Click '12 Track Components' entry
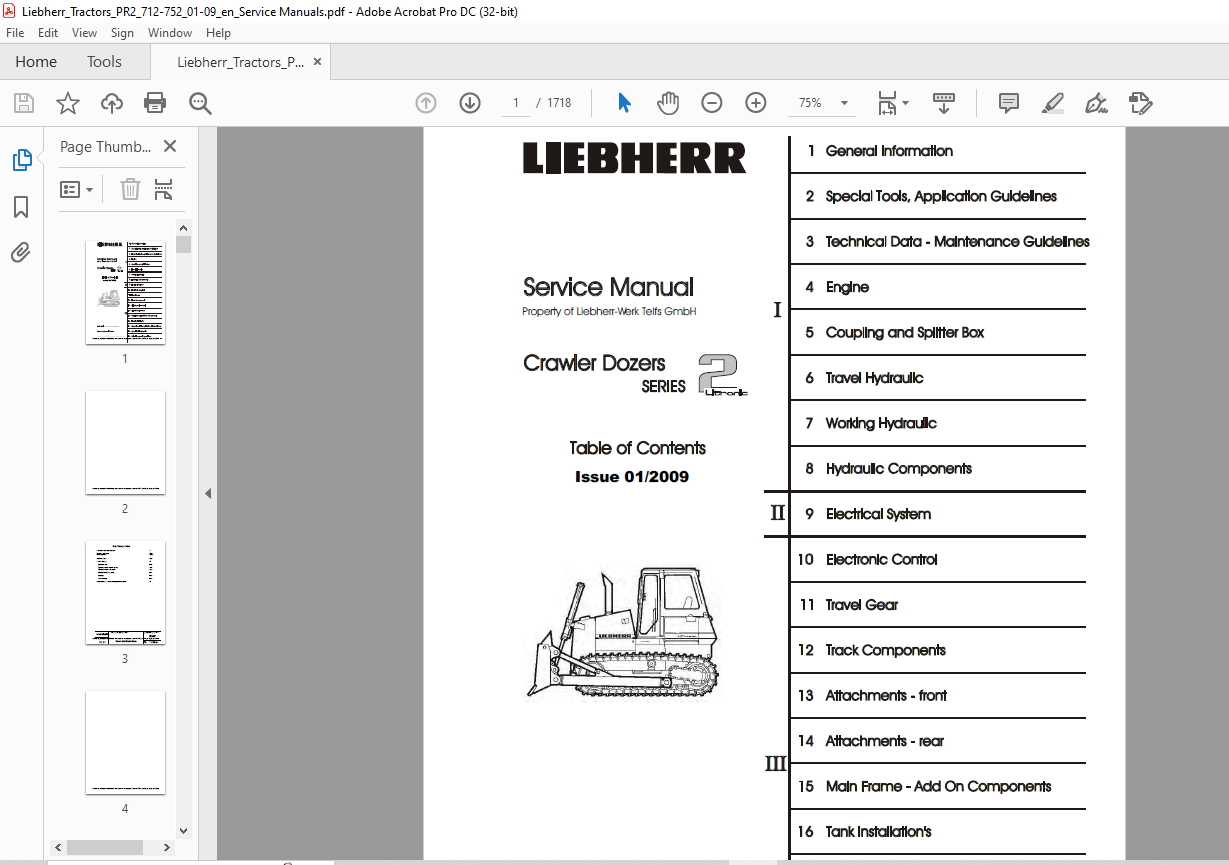 coord(871,650)
